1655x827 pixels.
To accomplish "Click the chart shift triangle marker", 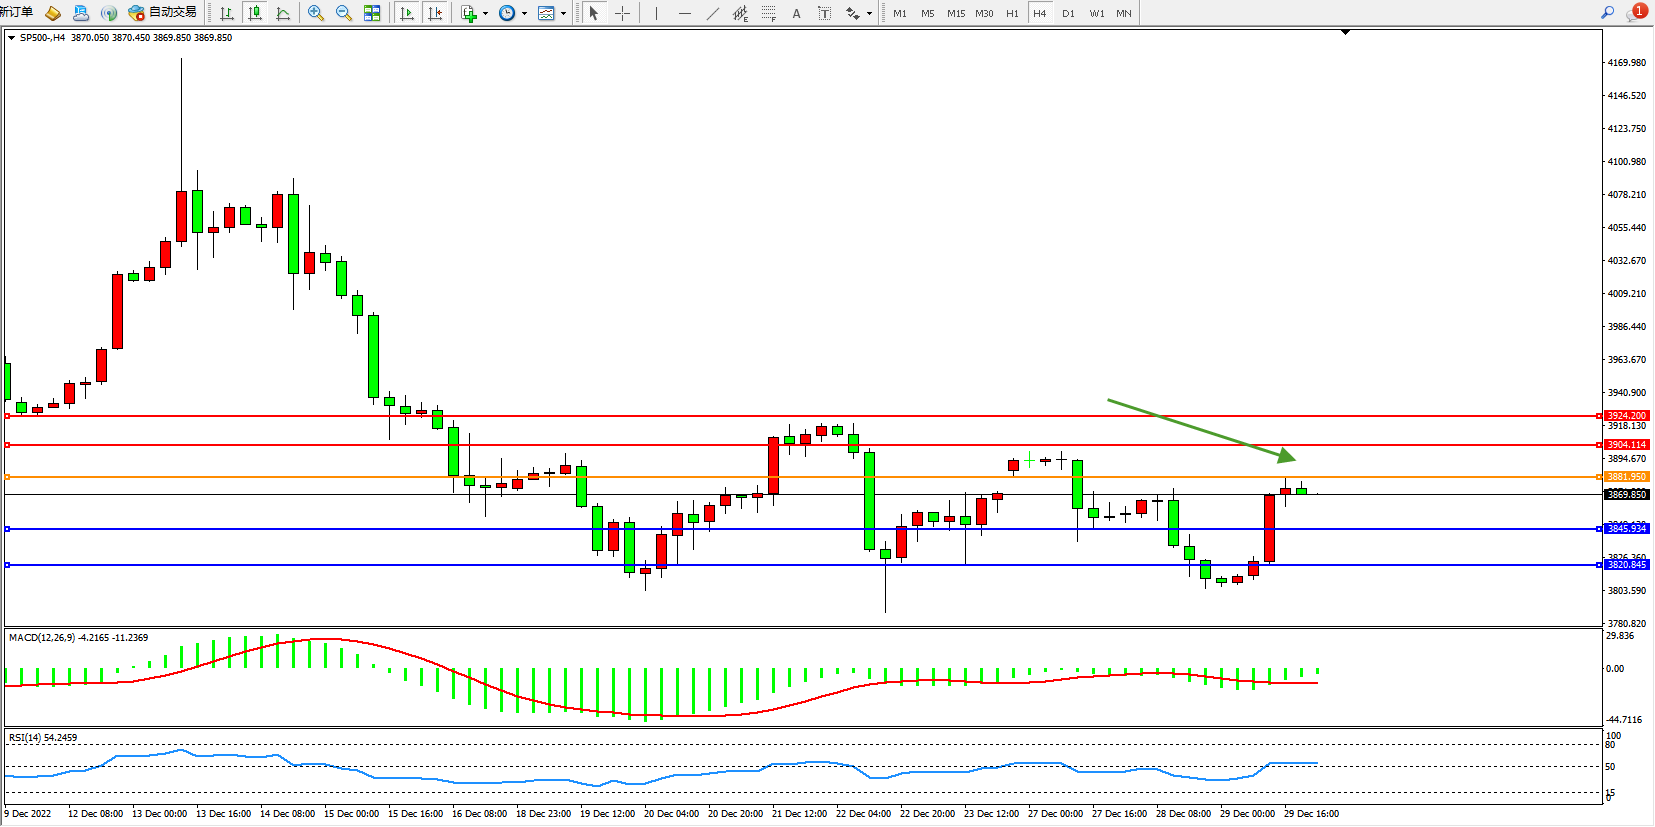I will click(1345, 33).
